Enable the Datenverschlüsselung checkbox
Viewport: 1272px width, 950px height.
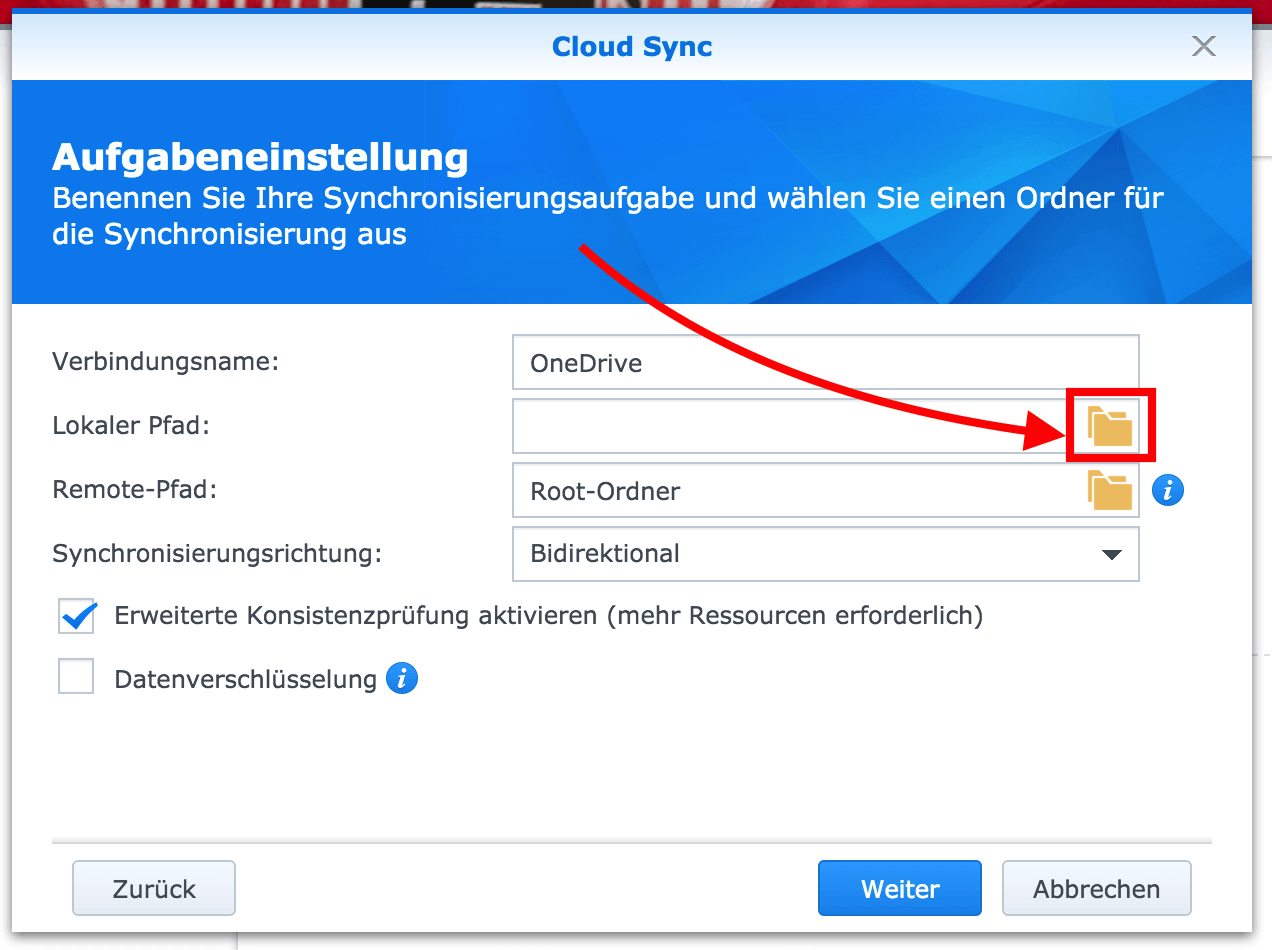click(x=77, y=678)
